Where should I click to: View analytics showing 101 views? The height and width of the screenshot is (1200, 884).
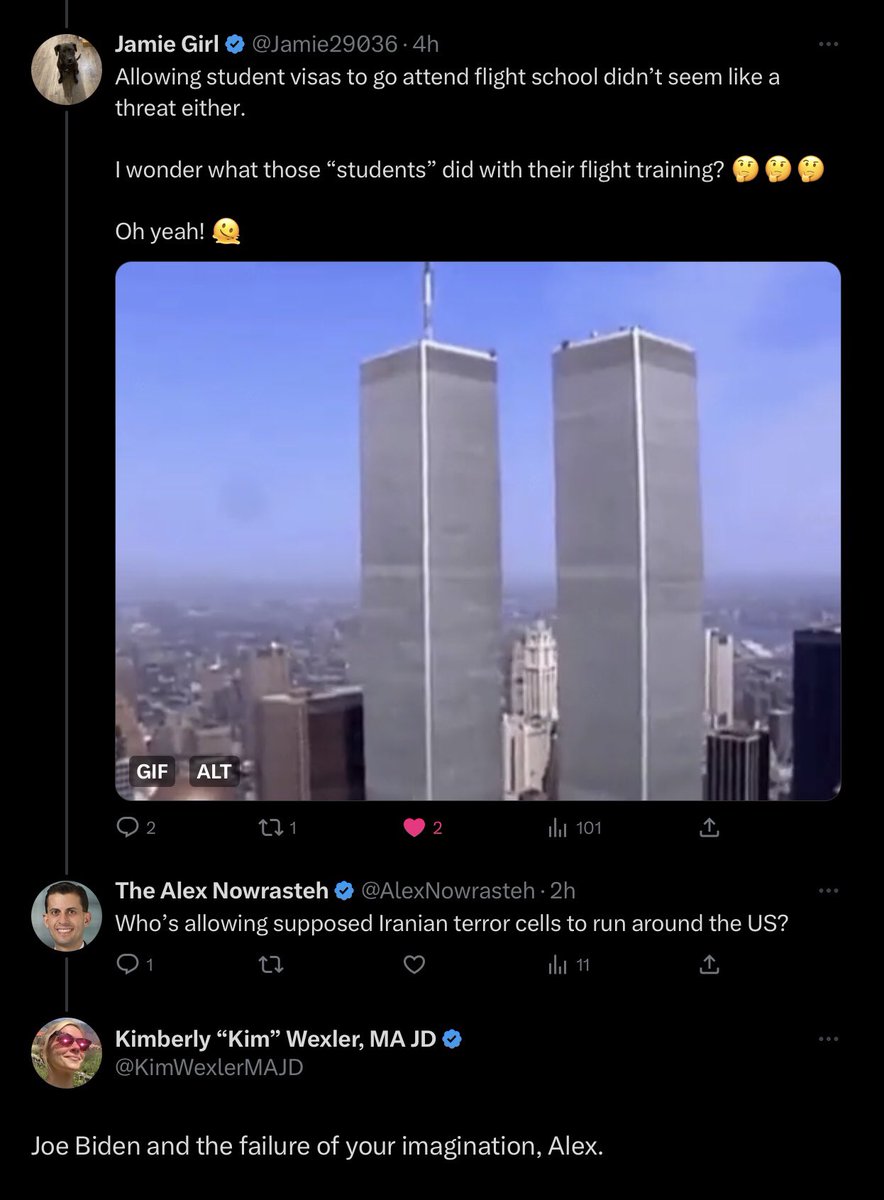(x=574, y=828)
